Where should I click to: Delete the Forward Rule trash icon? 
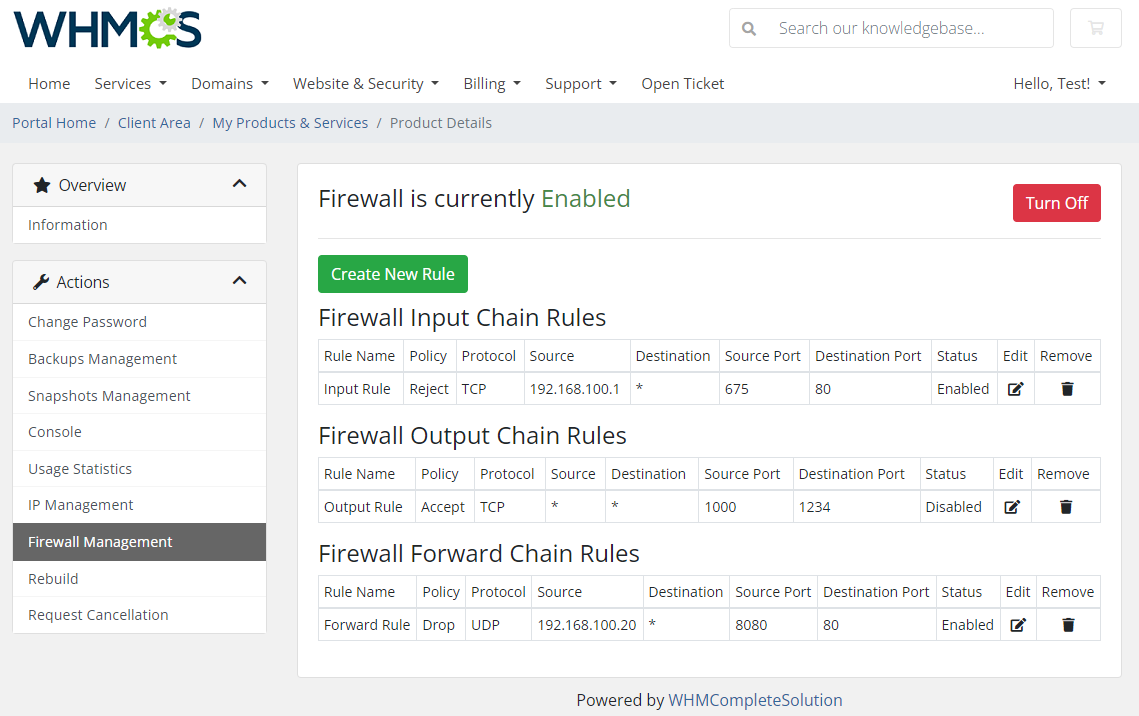1068,625
